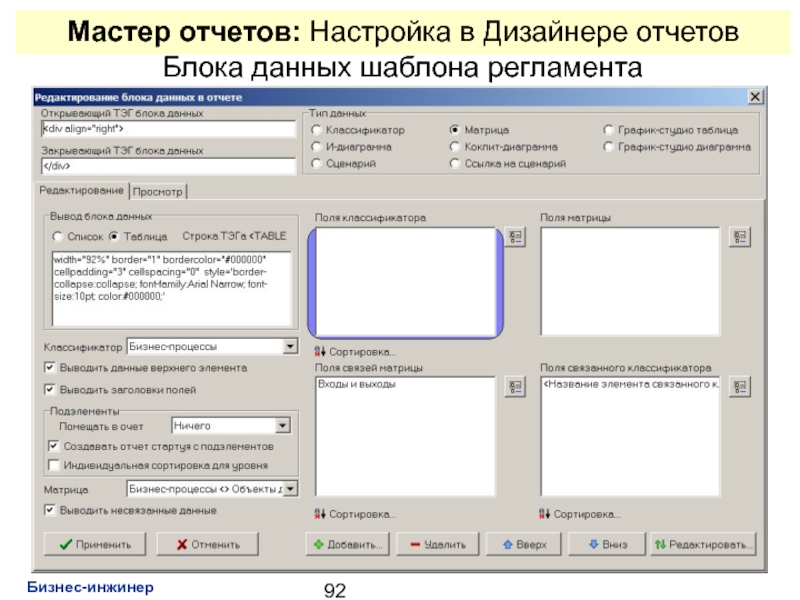
Task: Open Сортировка under Поля связанного классификатора
Action: point(580,514)
